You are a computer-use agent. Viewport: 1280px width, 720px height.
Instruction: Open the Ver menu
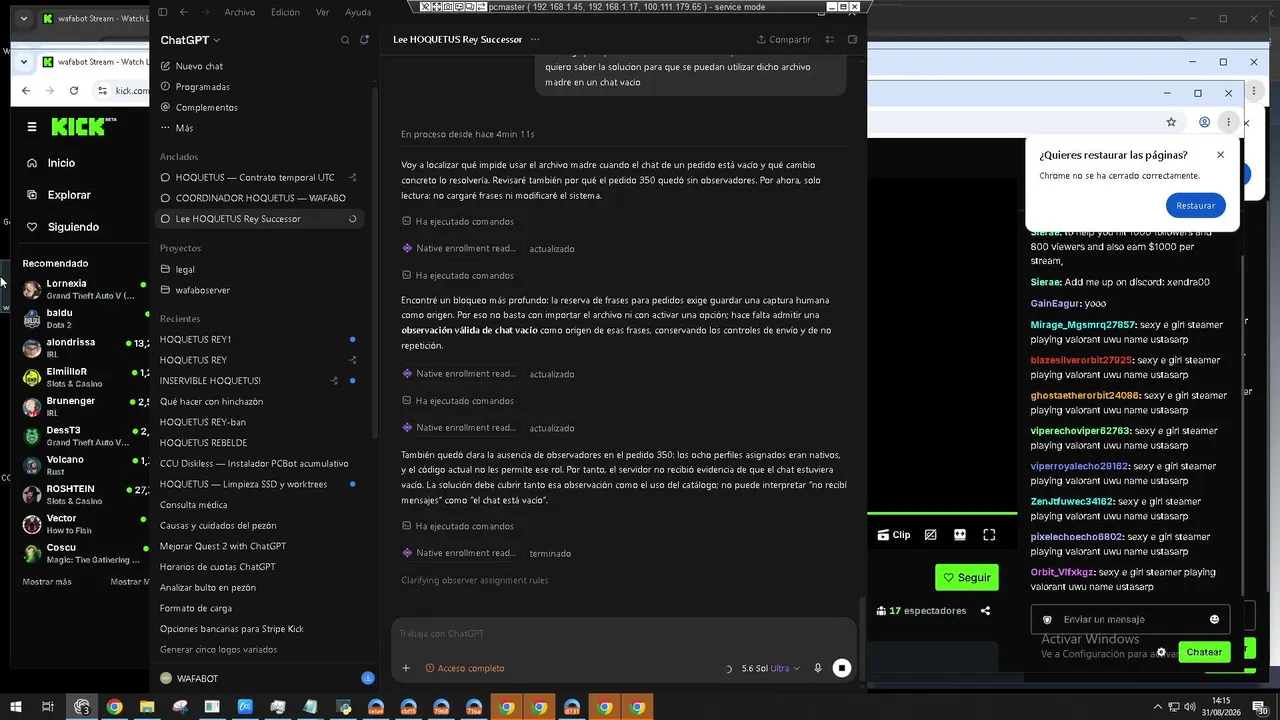click(322, 12)
